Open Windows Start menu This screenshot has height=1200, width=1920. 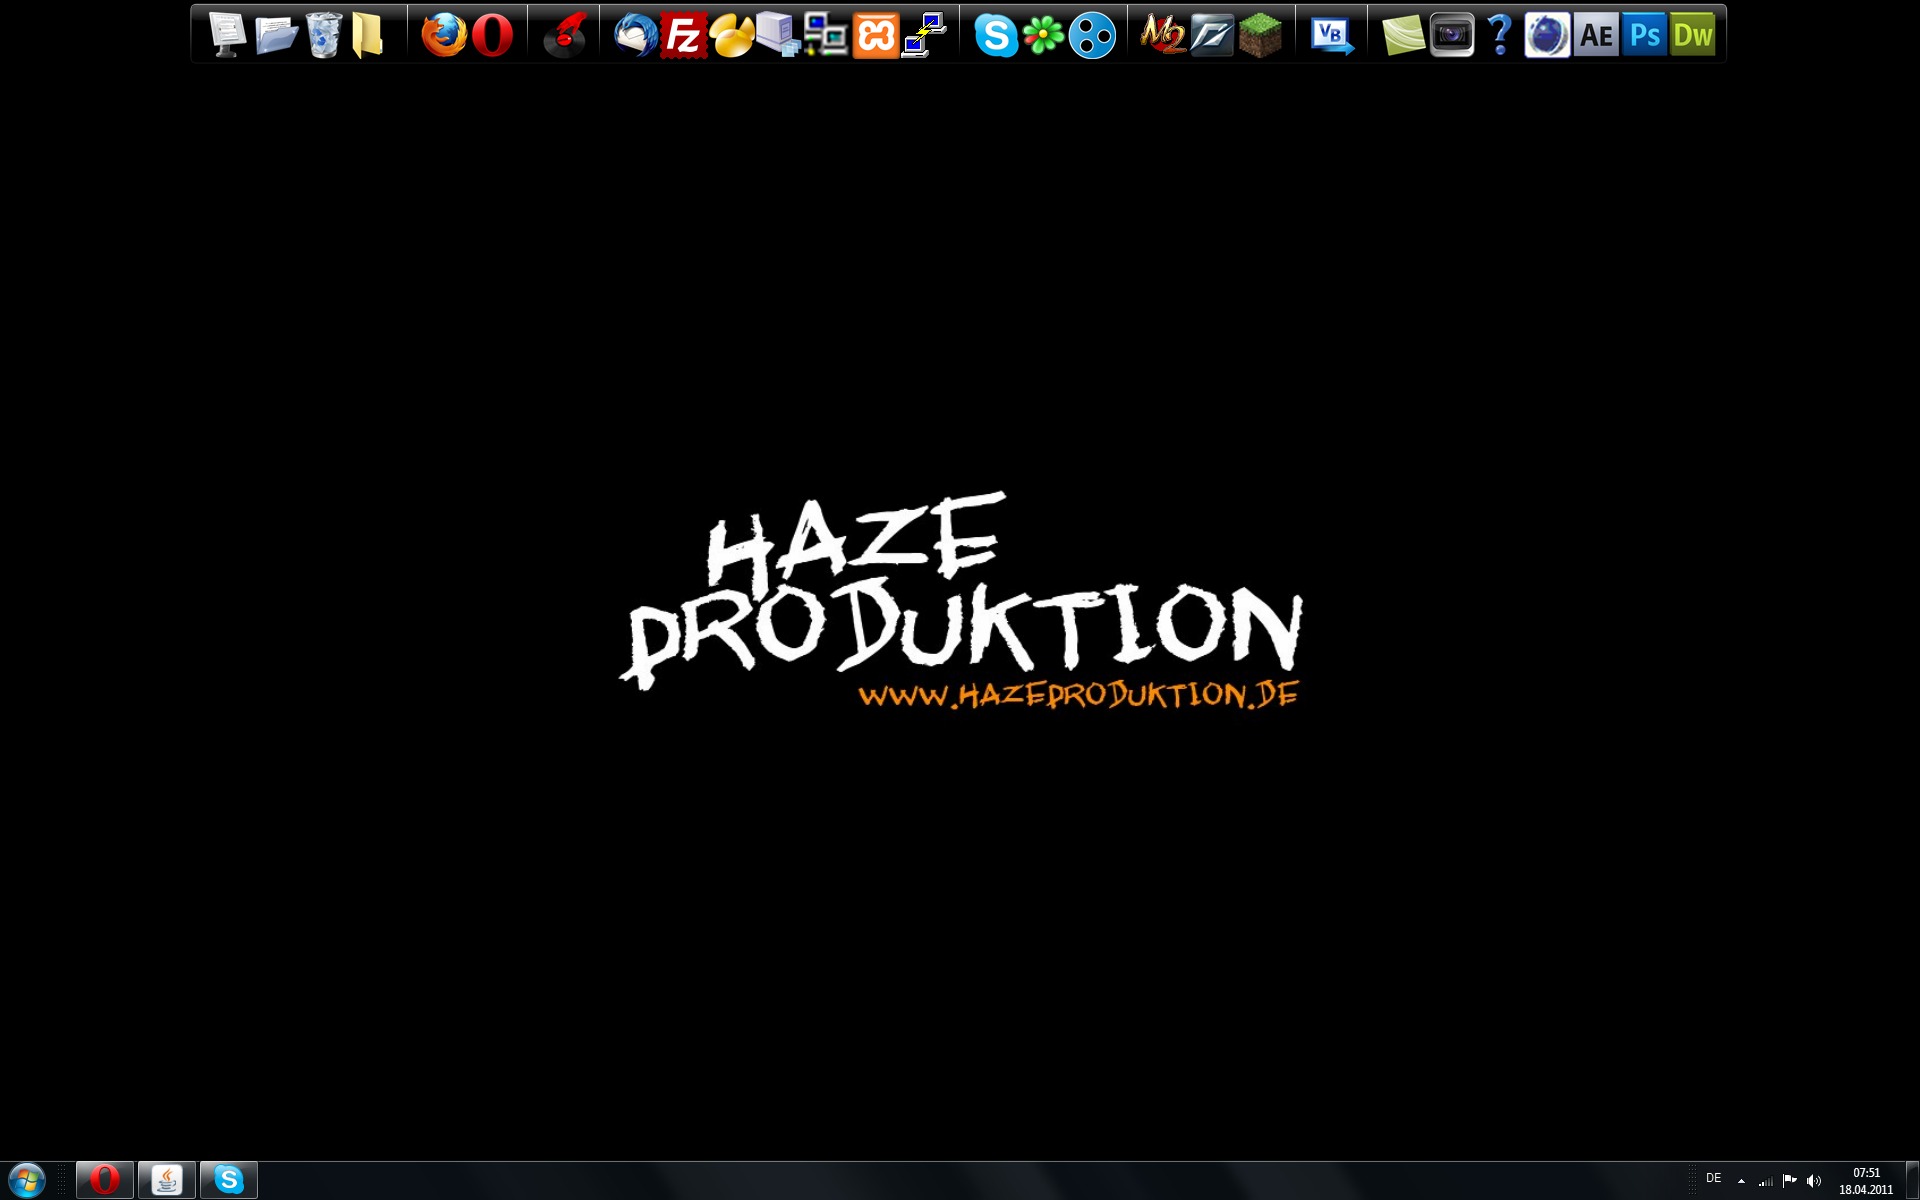click(27, 1180)
